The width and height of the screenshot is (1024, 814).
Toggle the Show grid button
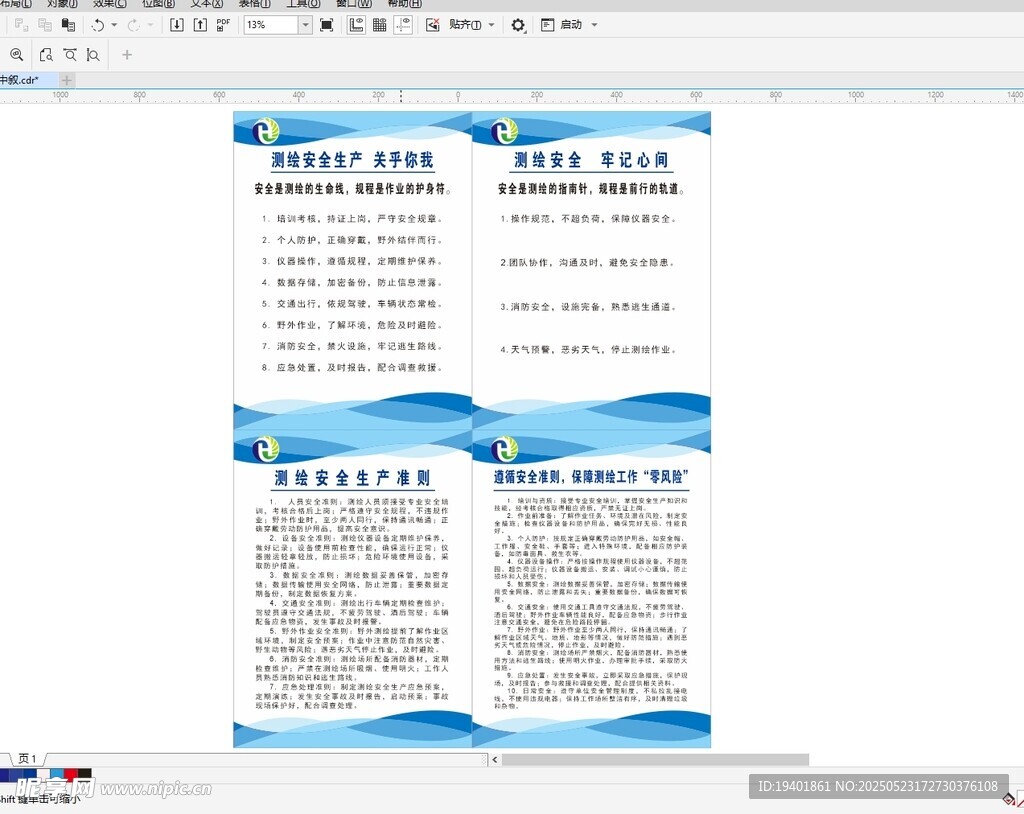click(380, 25)
